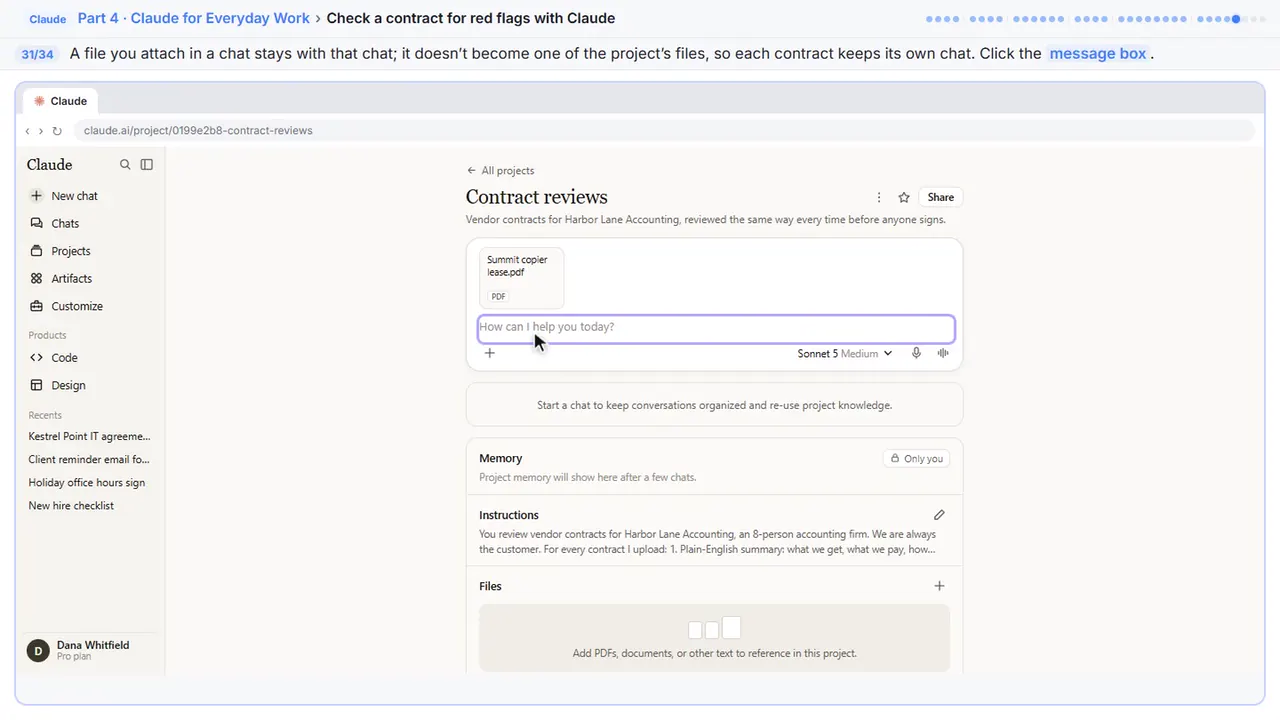The height and width of the screenshot is (720, 1280).
Task: Edit the project Instructions with pencil icon
Action: [939, 515]
